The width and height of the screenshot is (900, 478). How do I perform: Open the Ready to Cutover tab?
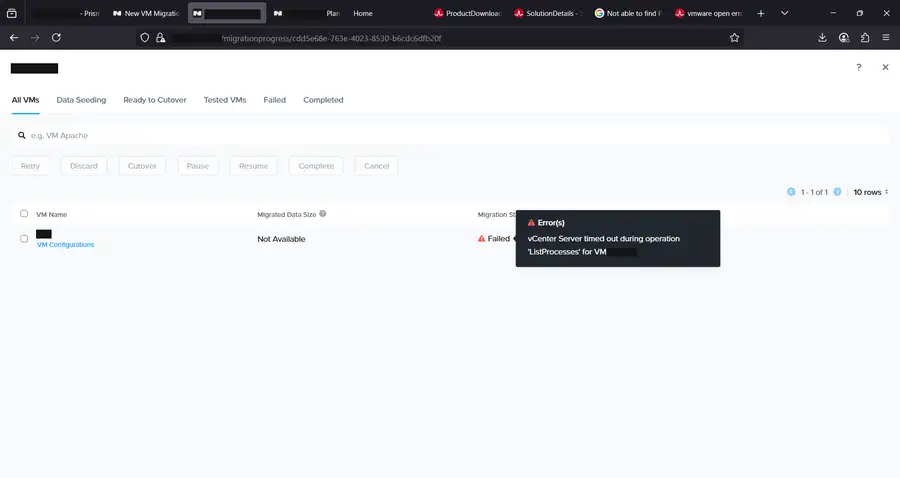click(155, 100)
